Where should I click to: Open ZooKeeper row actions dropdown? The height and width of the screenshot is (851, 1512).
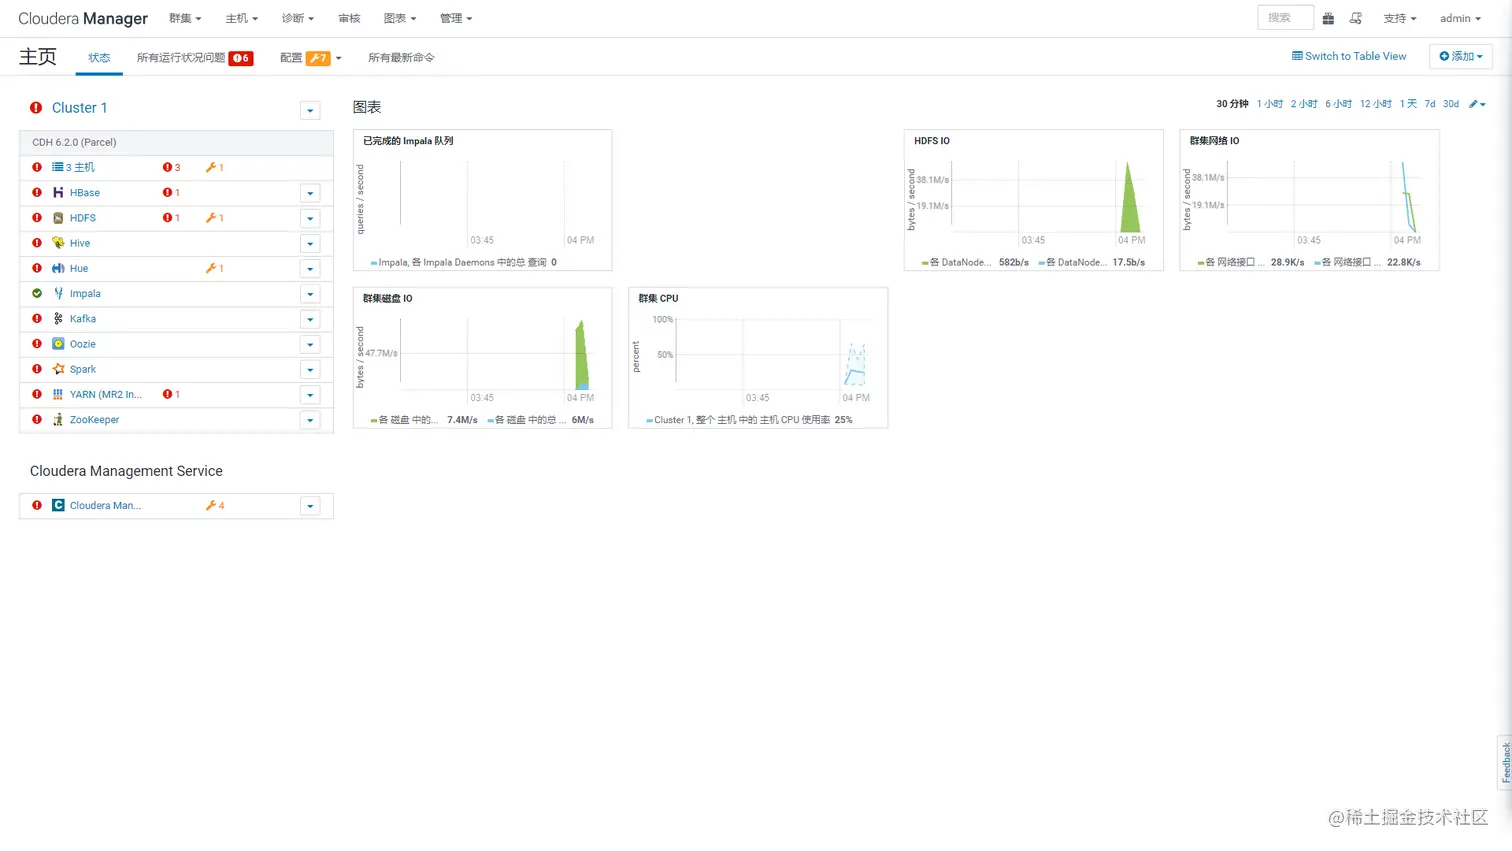pos(310,420)
